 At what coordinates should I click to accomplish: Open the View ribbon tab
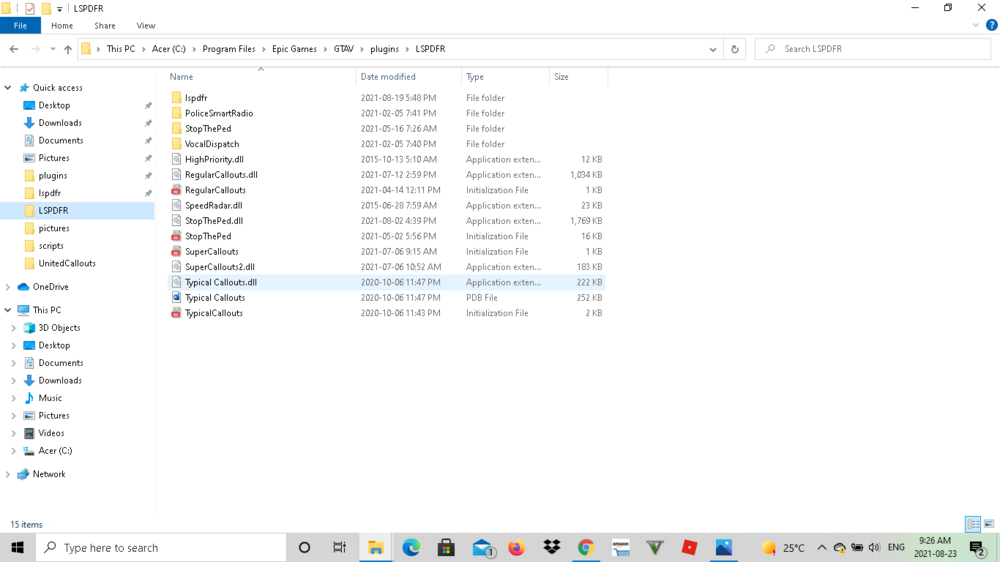pos(145,26)
